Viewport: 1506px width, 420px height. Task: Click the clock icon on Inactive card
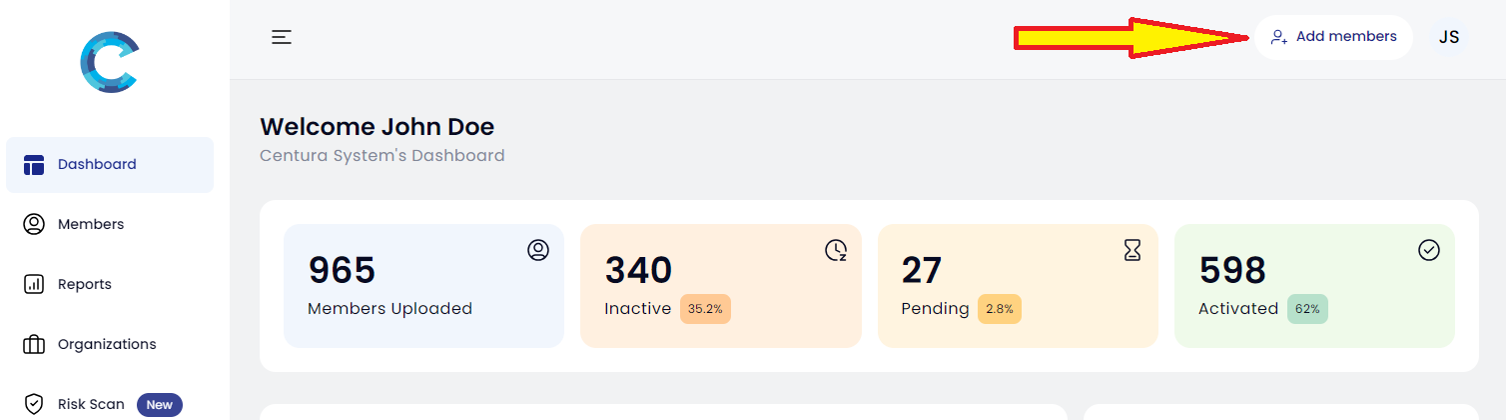pyautogui.click(x=836, y=250)
